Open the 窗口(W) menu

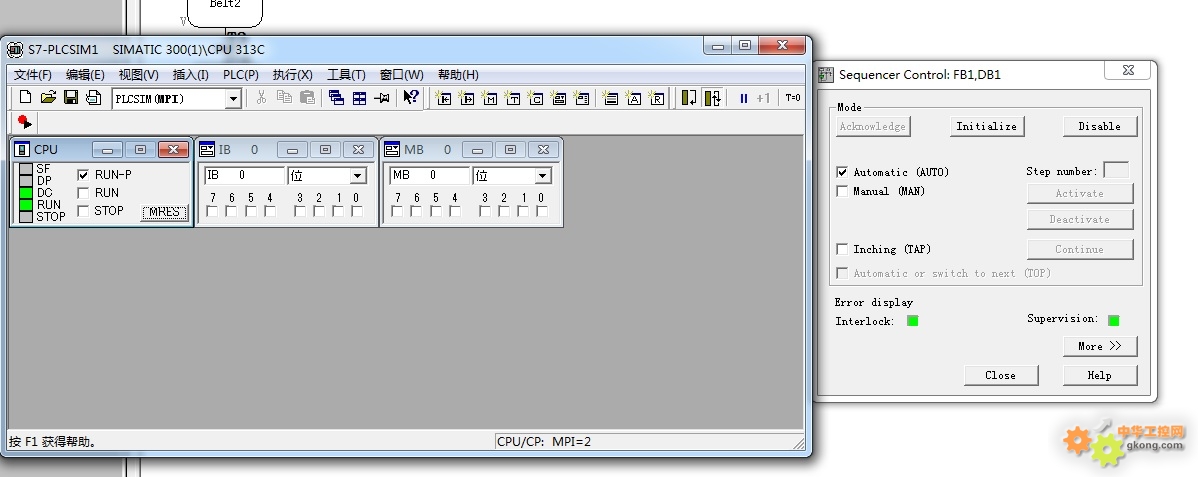point(401,74)
